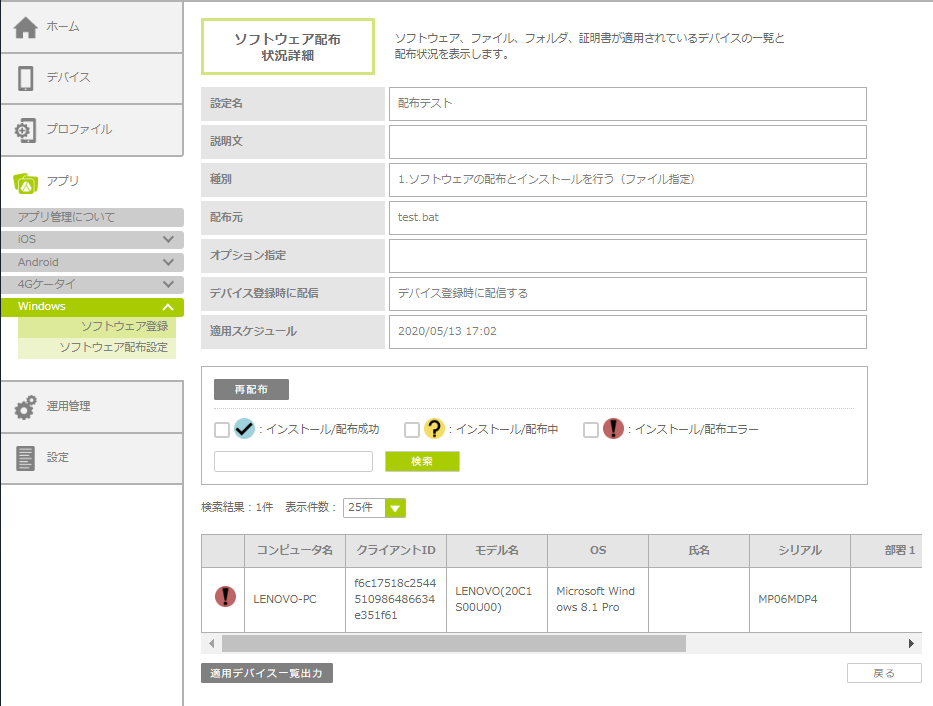The height and width of the screenshot is (706, 933).
Task: Check the インストール/配布エラー filter checkbox
Action: pos(591,430)
